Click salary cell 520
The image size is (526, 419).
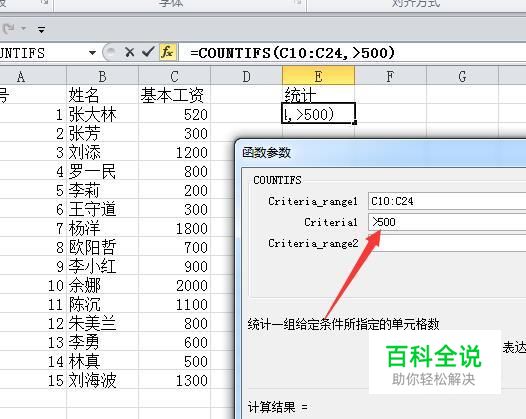174,114
